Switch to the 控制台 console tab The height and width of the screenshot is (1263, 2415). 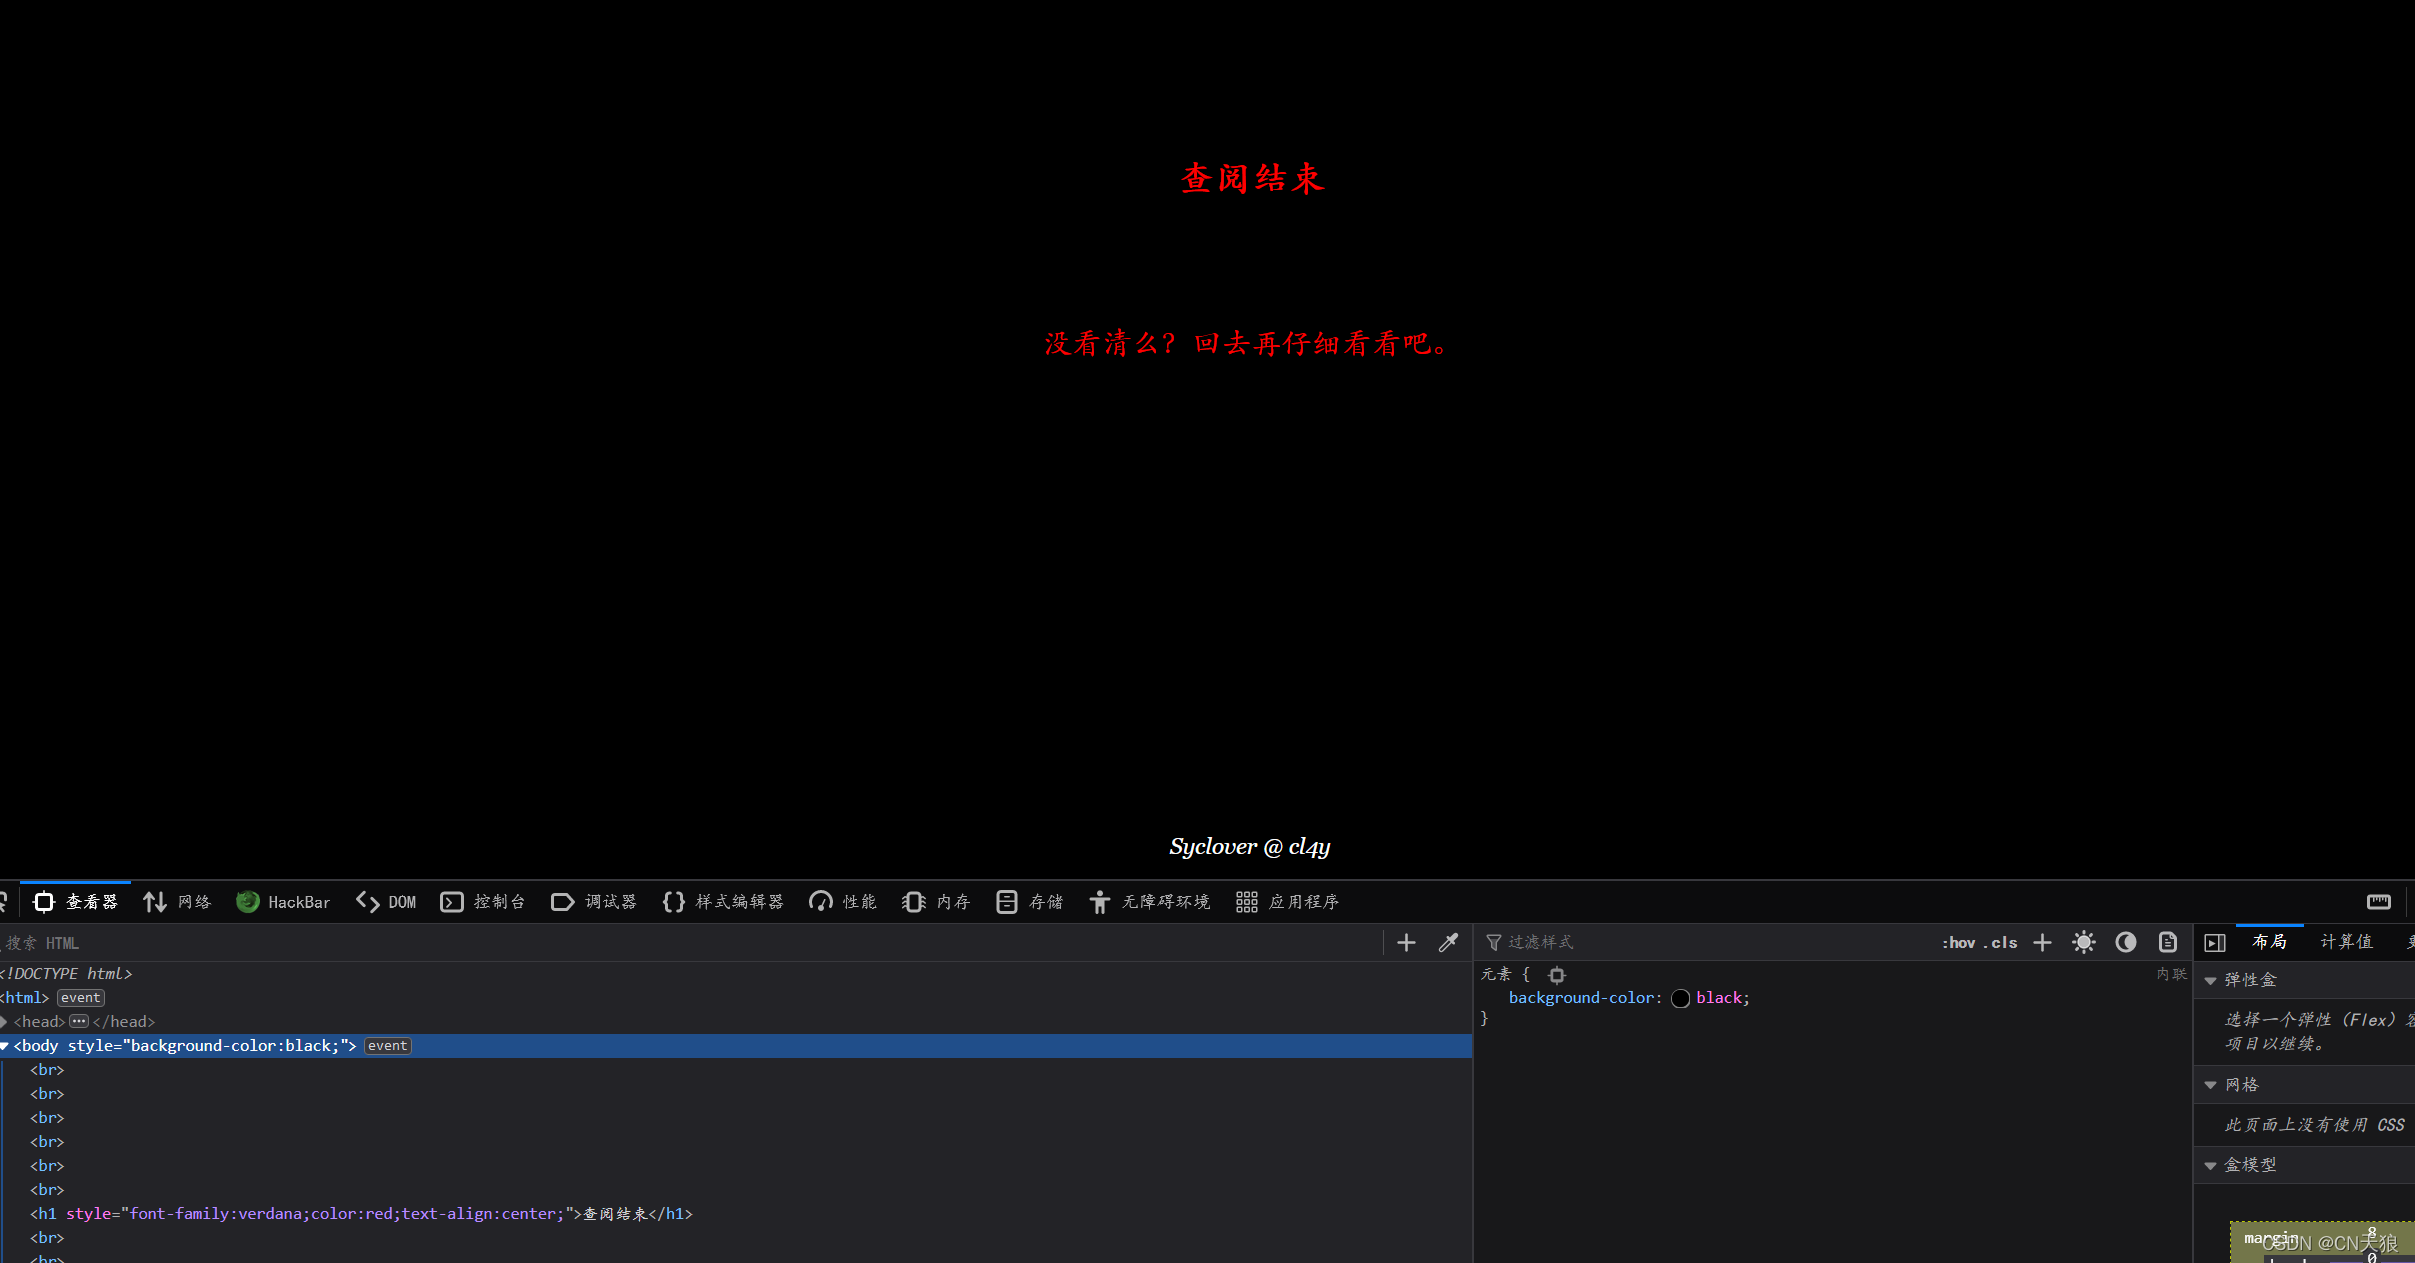483,902
